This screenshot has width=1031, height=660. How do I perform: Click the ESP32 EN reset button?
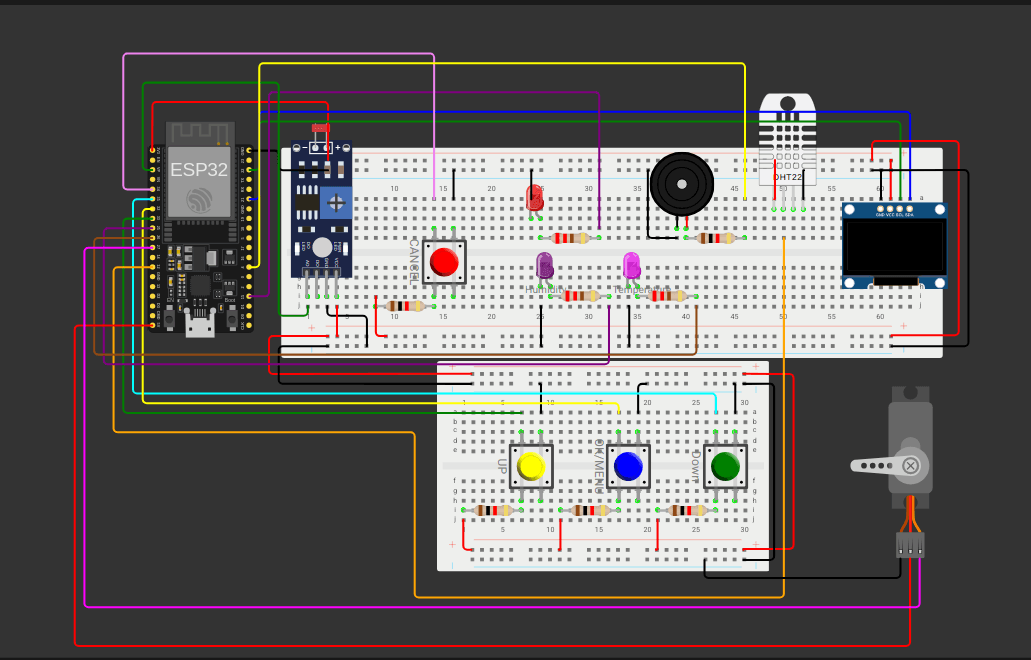[171, 319]
